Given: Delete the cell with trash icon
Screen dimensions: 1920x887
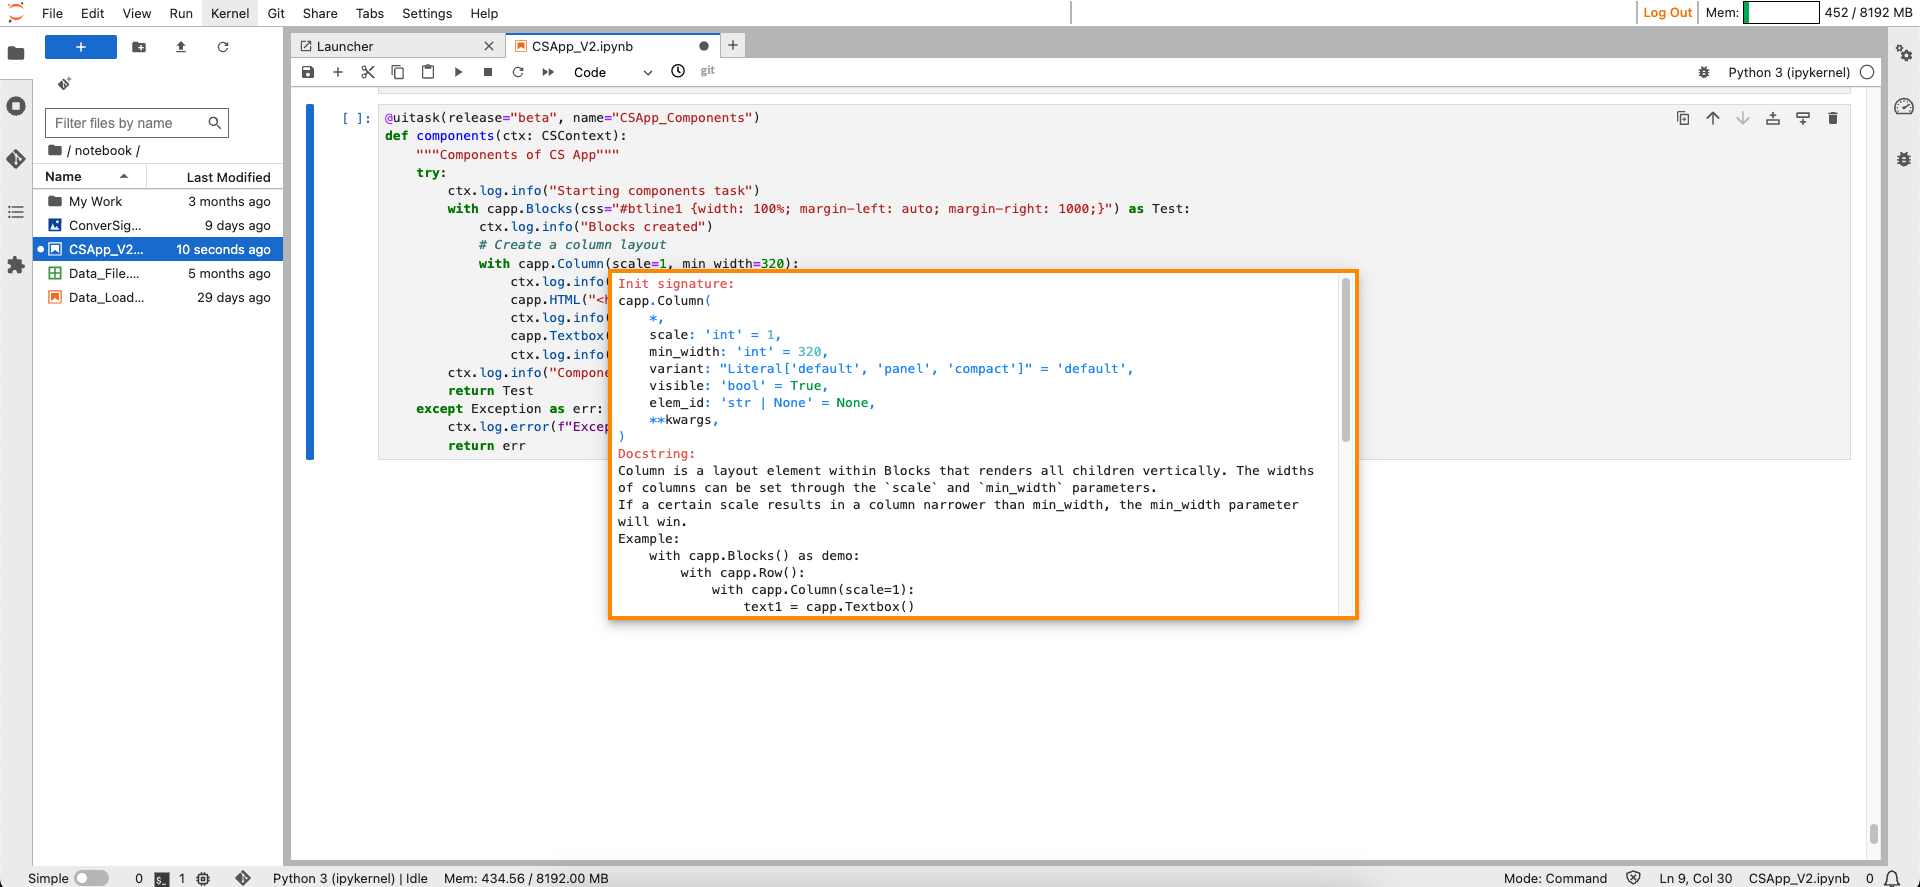Looking at the screenshot, I should (1833, 118).
